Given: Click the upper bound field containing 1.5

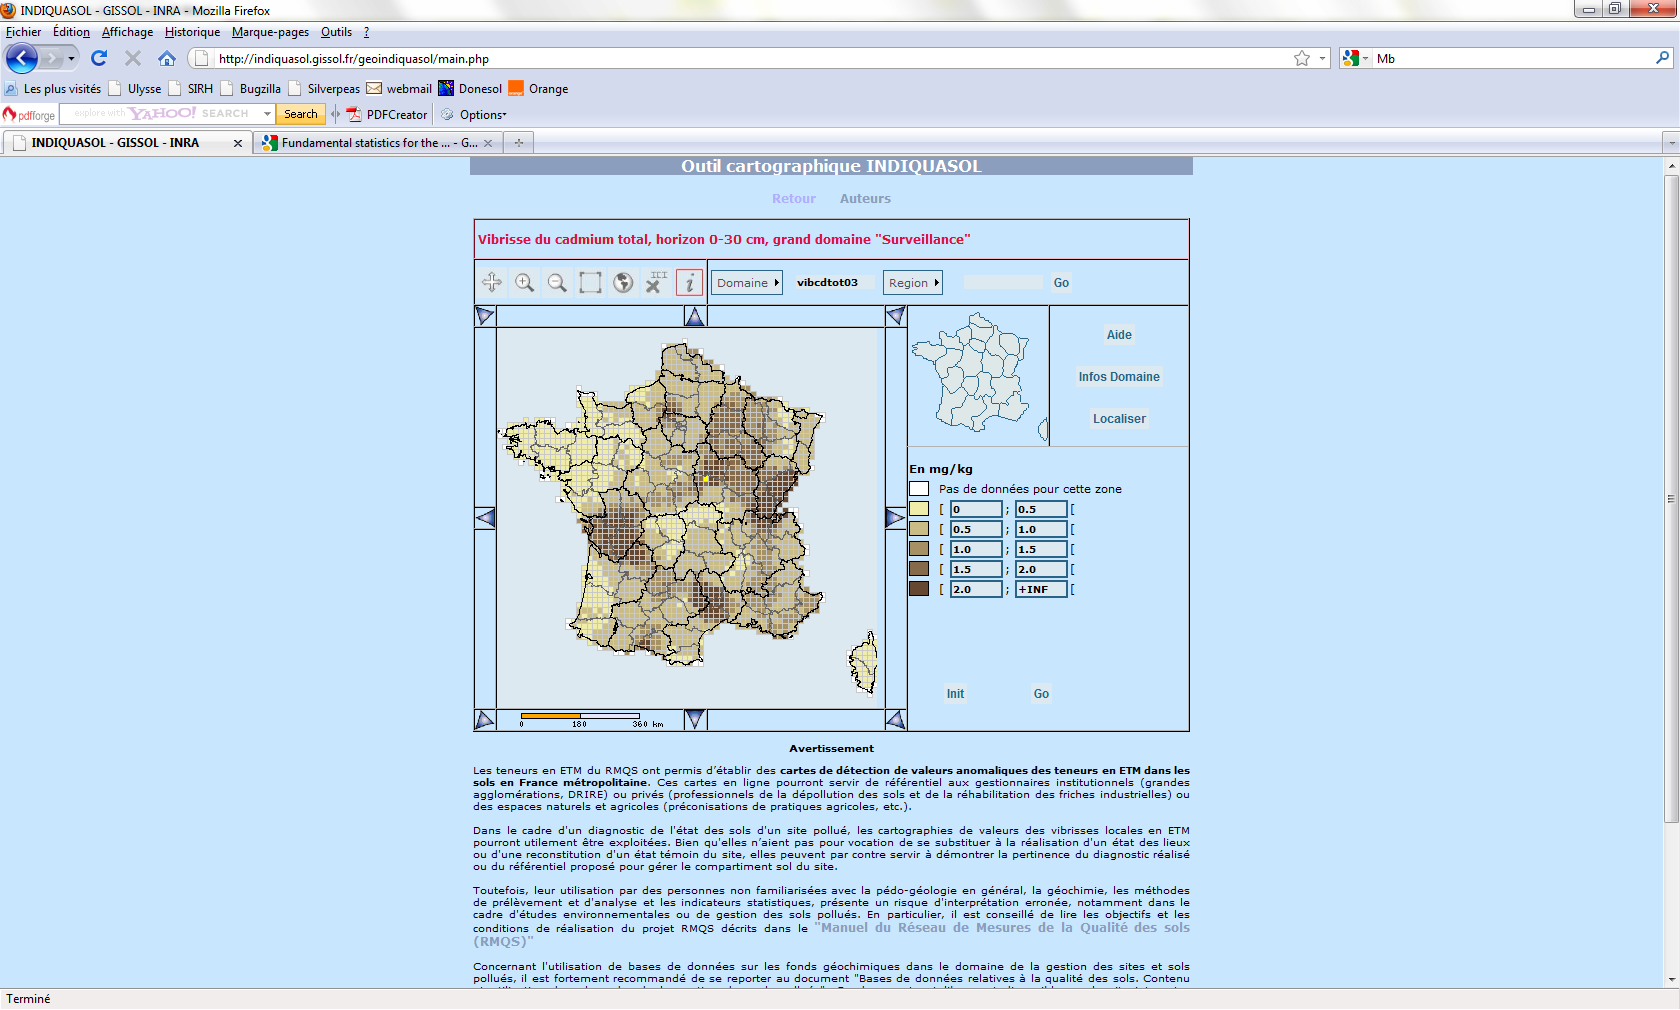Looking at the screenshot, I should [1041, 549].
